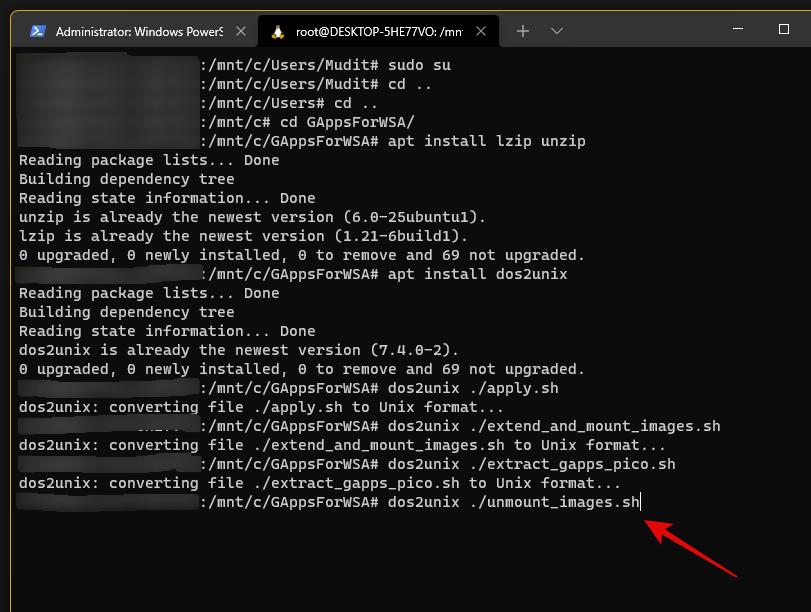Screen dimensions: 811x612
Task: Click the 'dos2unix ./apply.sh' command text
Action: tap(474, 388)
